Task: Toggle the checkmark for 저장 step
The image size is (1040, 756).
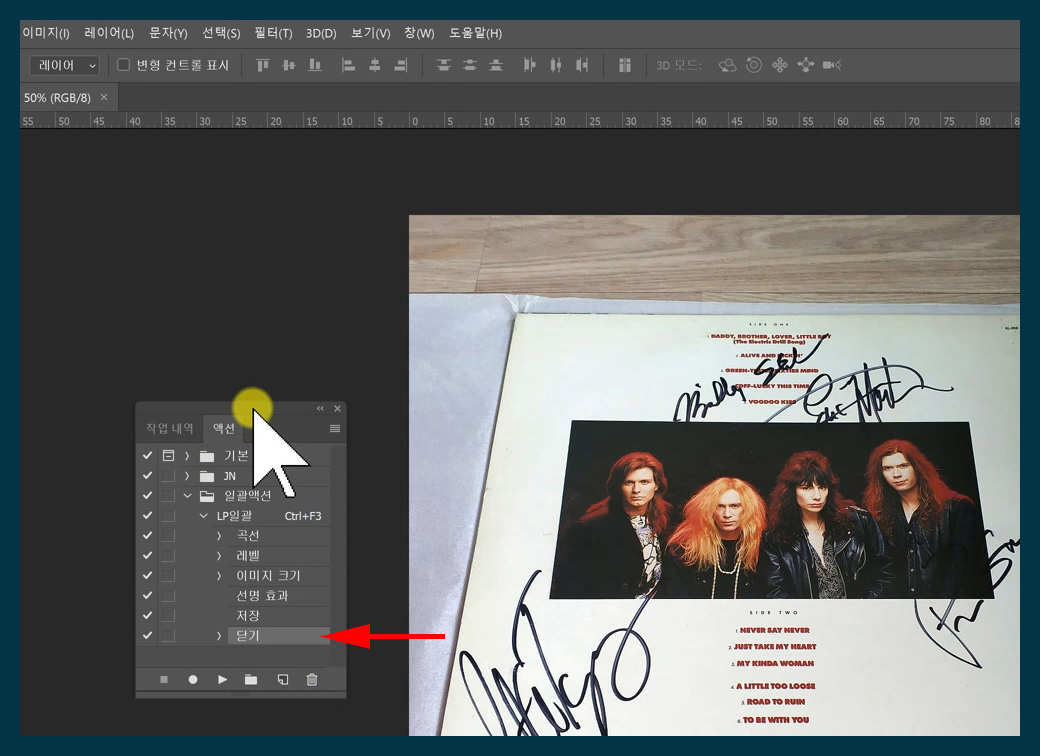Action: point(147,615)
